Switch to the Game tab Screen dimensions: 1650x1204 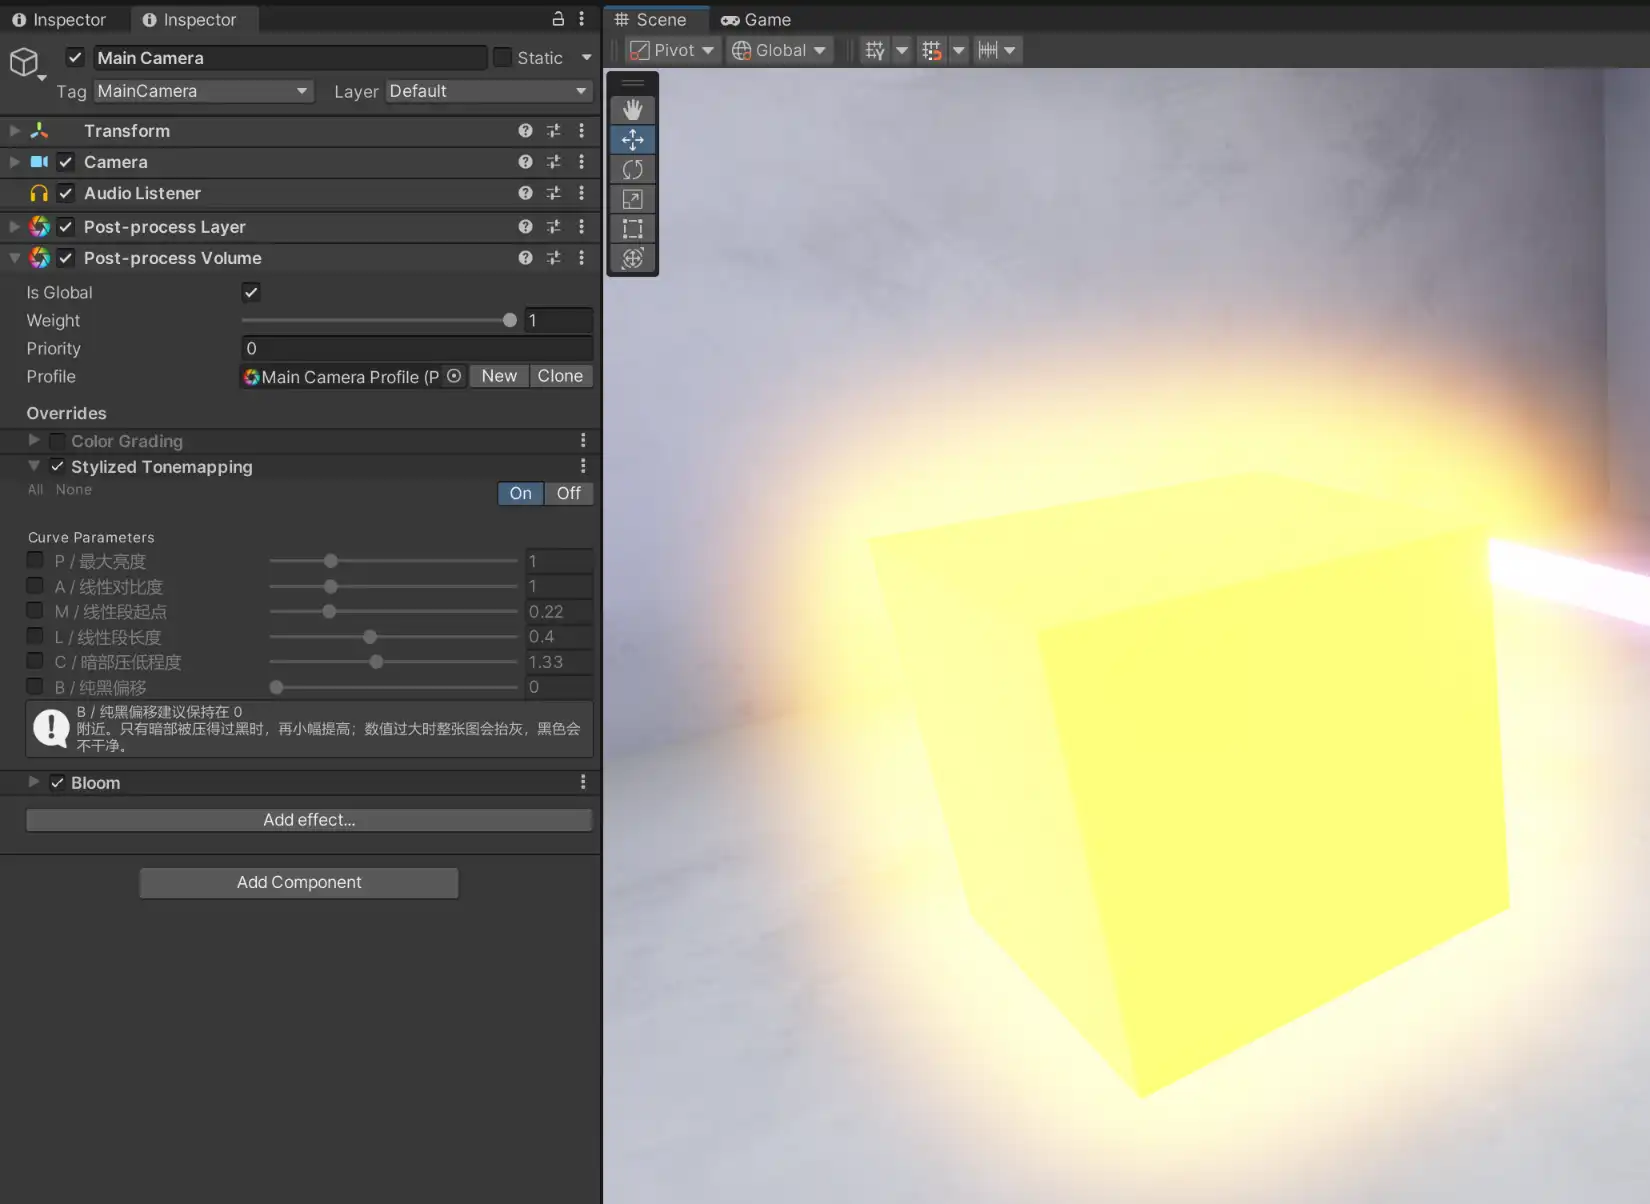[x=756, y=20]
